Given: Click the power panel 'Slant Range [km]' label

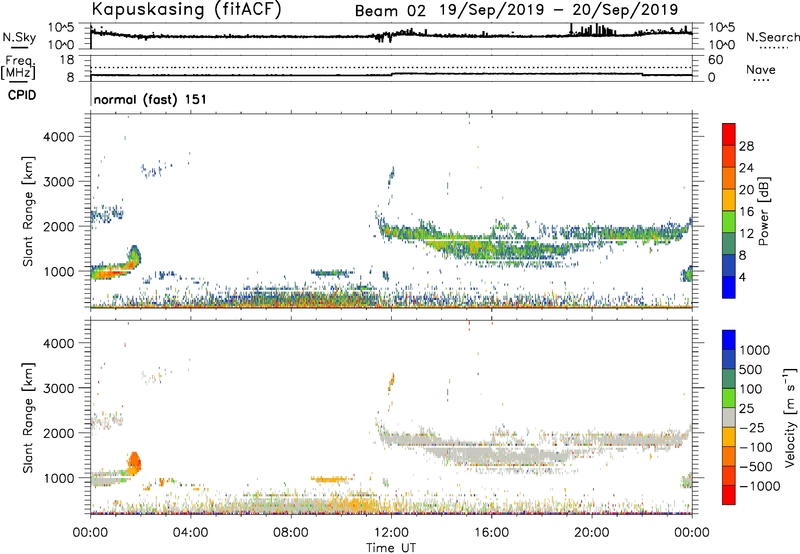Looking at the screenshot, I should coord(28,211).
